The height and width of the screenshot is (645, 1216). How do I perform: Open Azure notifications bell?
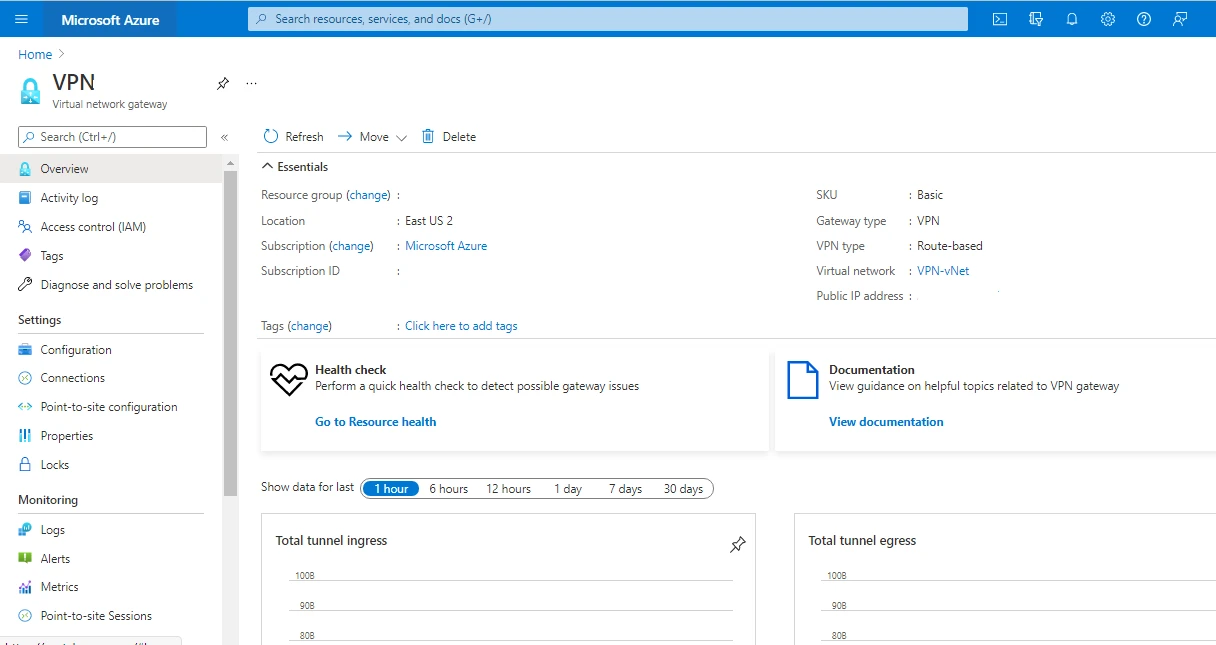(1072, 18)
